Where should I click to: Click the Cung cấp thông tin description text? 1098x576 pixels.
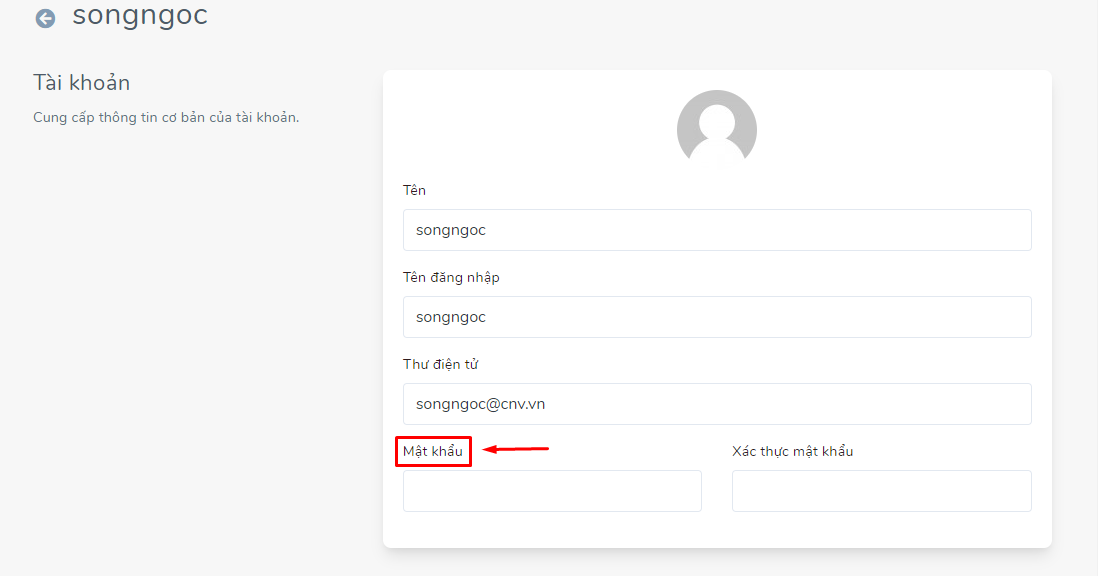click(x=166, y=118)
